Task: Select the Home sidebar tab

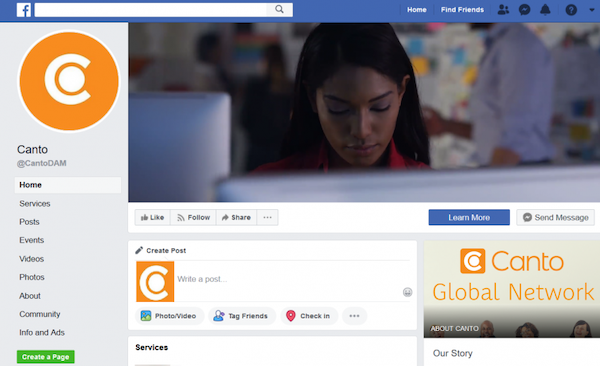Action: pyautogui.click(x=68, y=185)
